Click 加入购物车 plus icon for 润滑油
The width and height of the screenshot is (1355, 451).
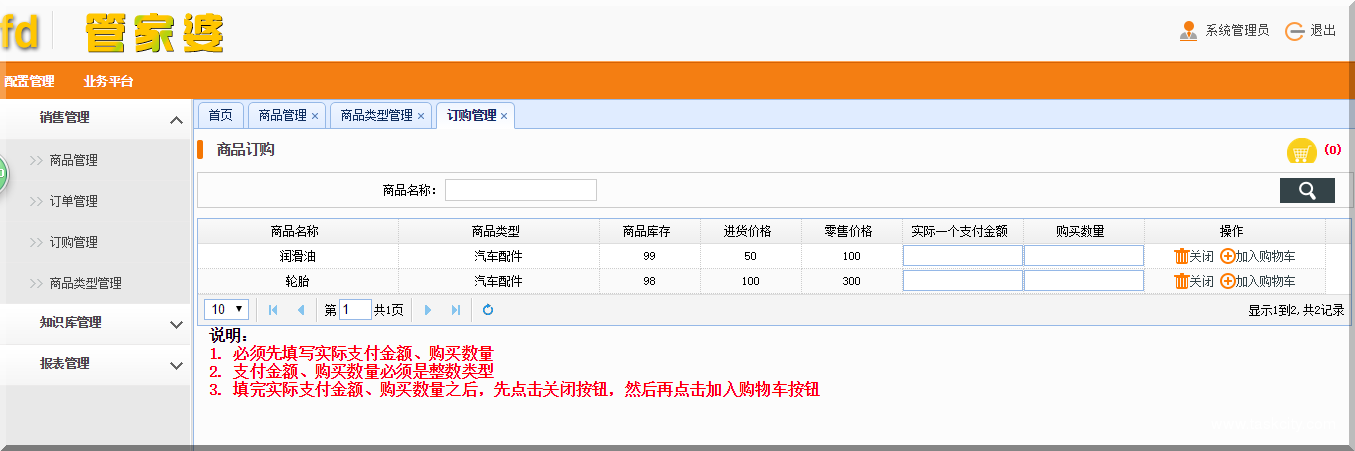[1228, 256]
